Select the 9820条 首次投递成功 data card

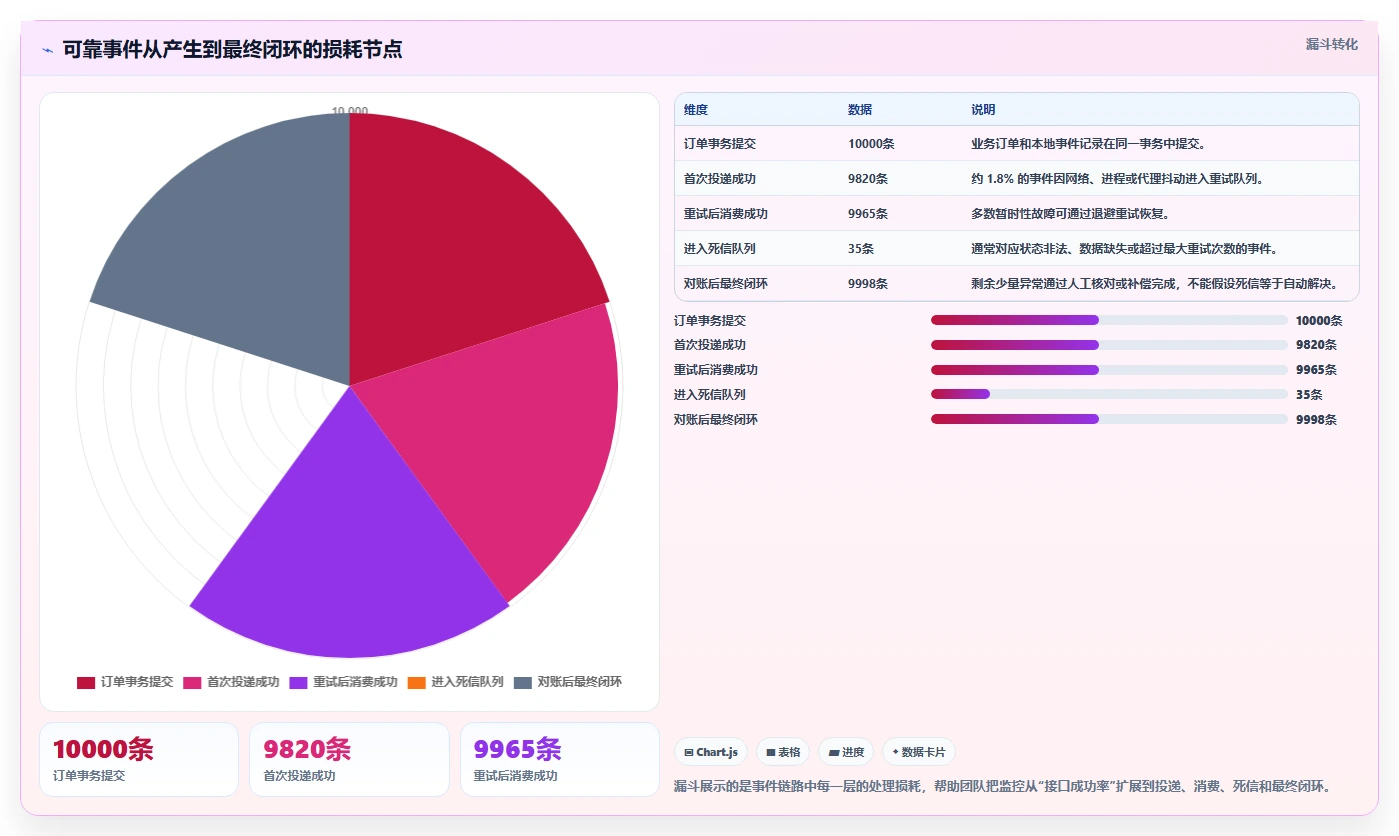[349, 759]
